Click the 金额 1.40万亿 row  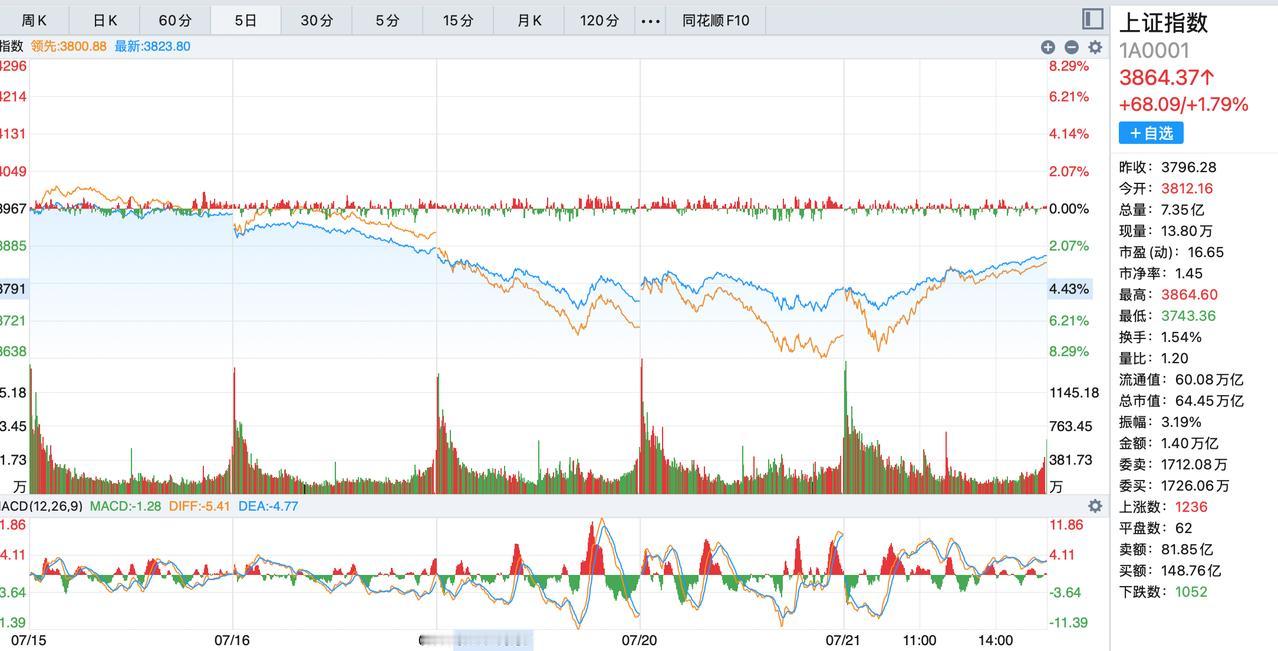point(1168,443)
